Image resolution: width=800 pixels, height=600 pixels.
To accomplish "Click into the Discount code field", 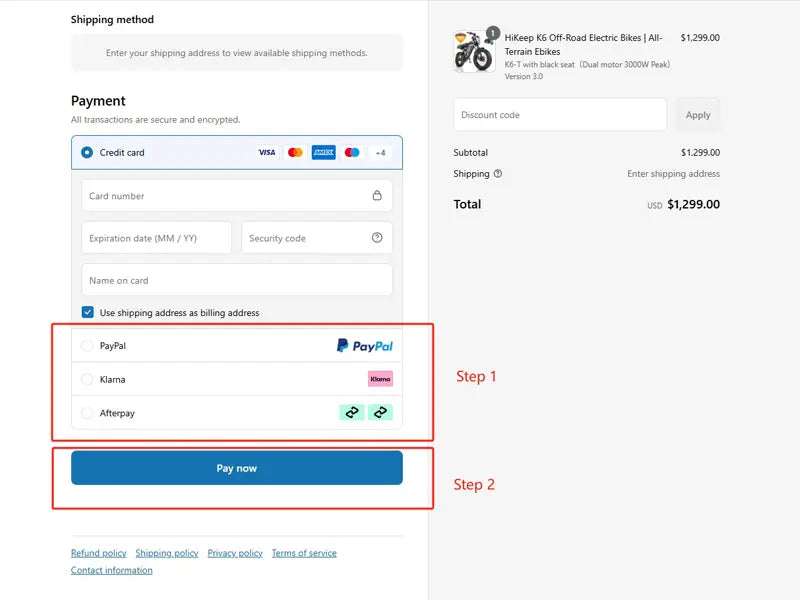I will point(560,115).
